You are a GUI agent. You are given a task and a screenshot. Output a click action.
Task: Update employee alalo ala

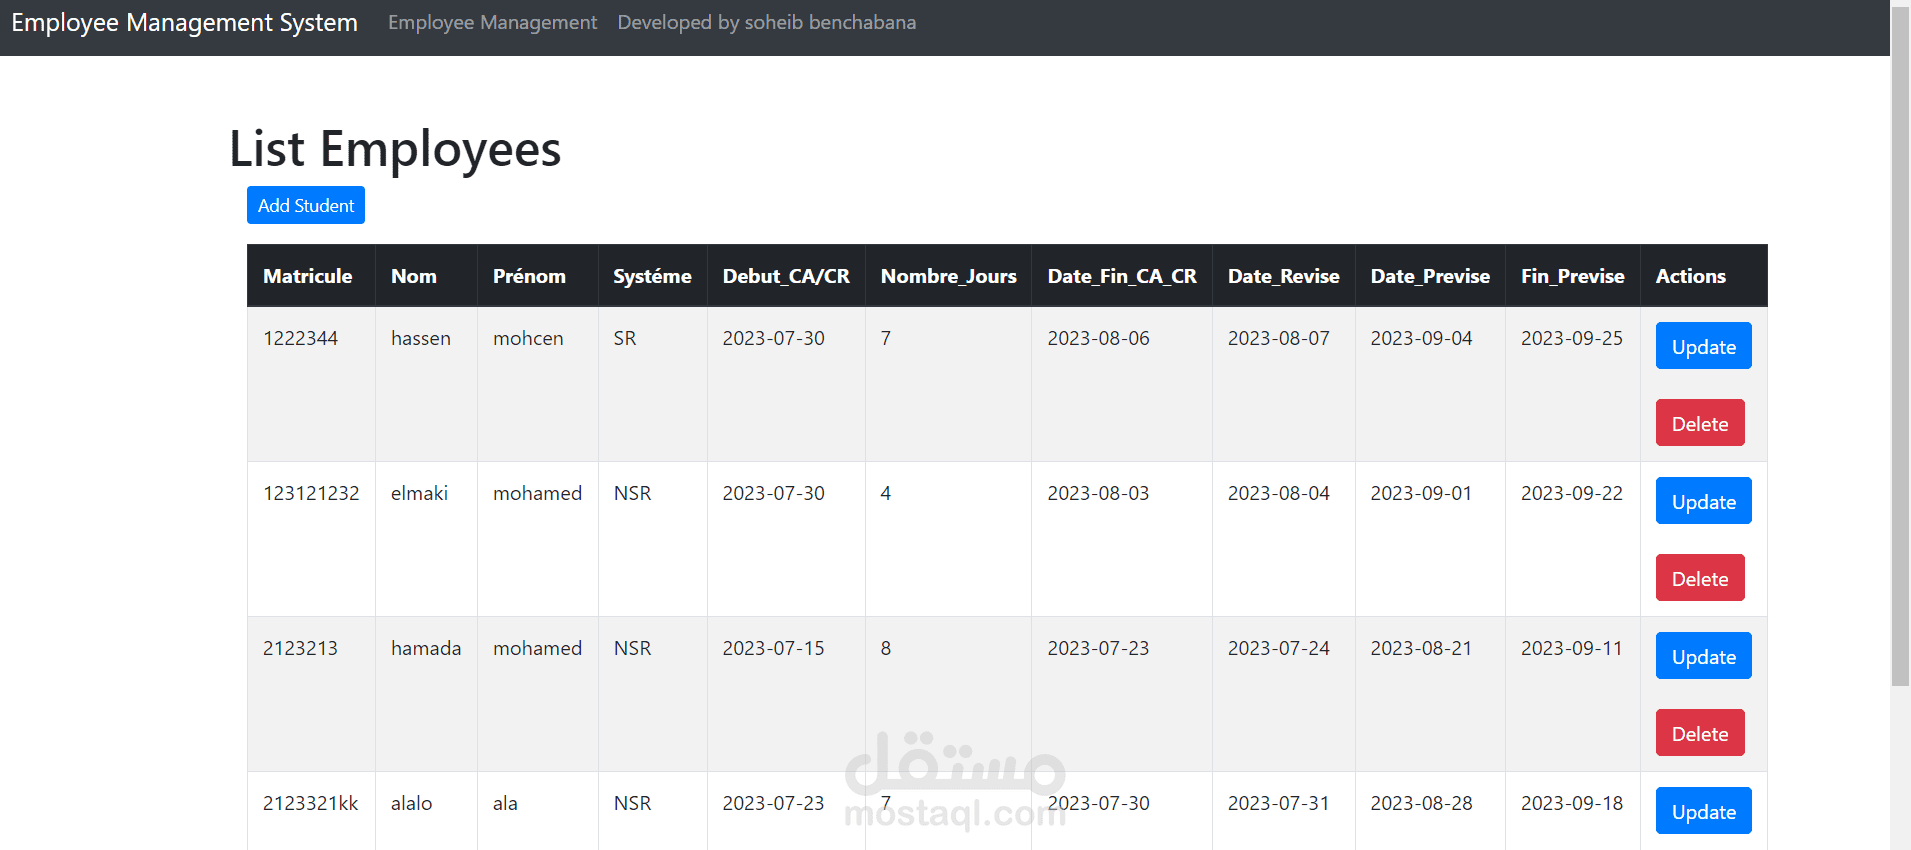point(1703,811)
